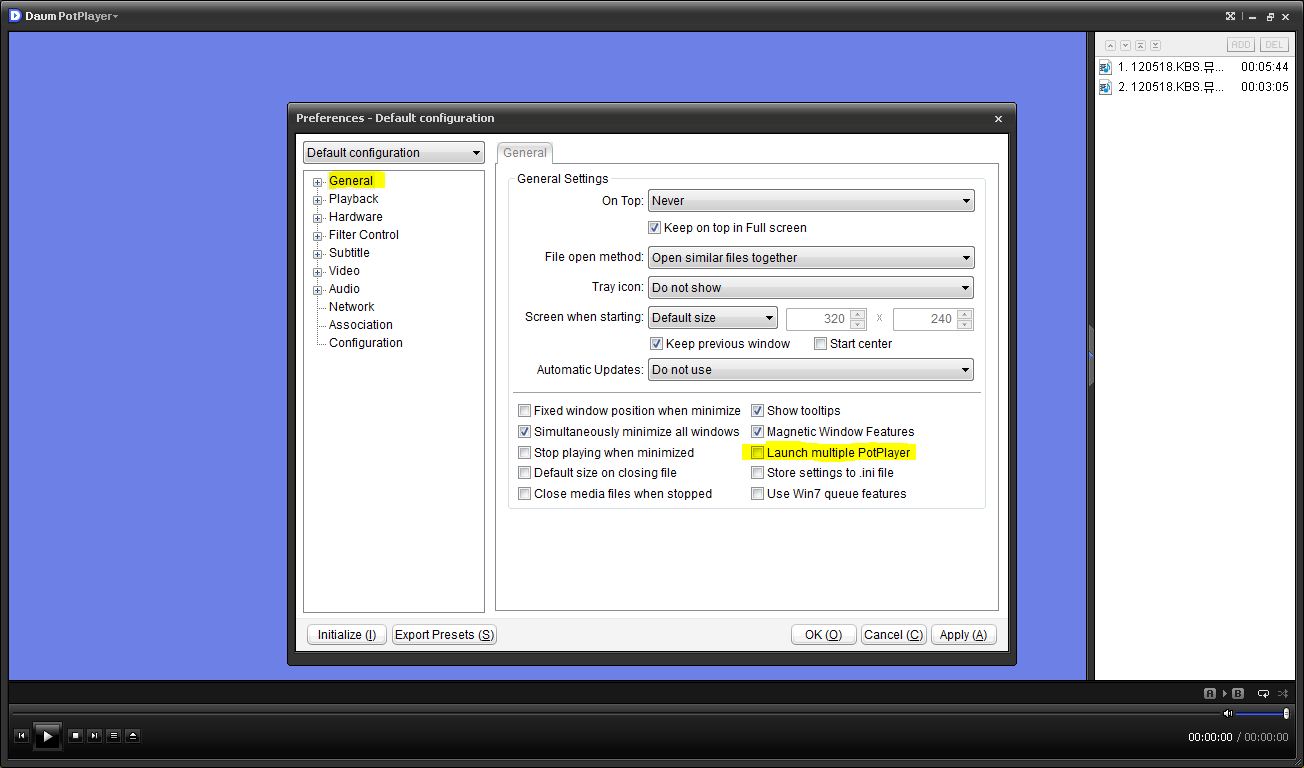Click the volume slider handle
This screenshot has width=1304, height=768.
(x=1286, y=713)
